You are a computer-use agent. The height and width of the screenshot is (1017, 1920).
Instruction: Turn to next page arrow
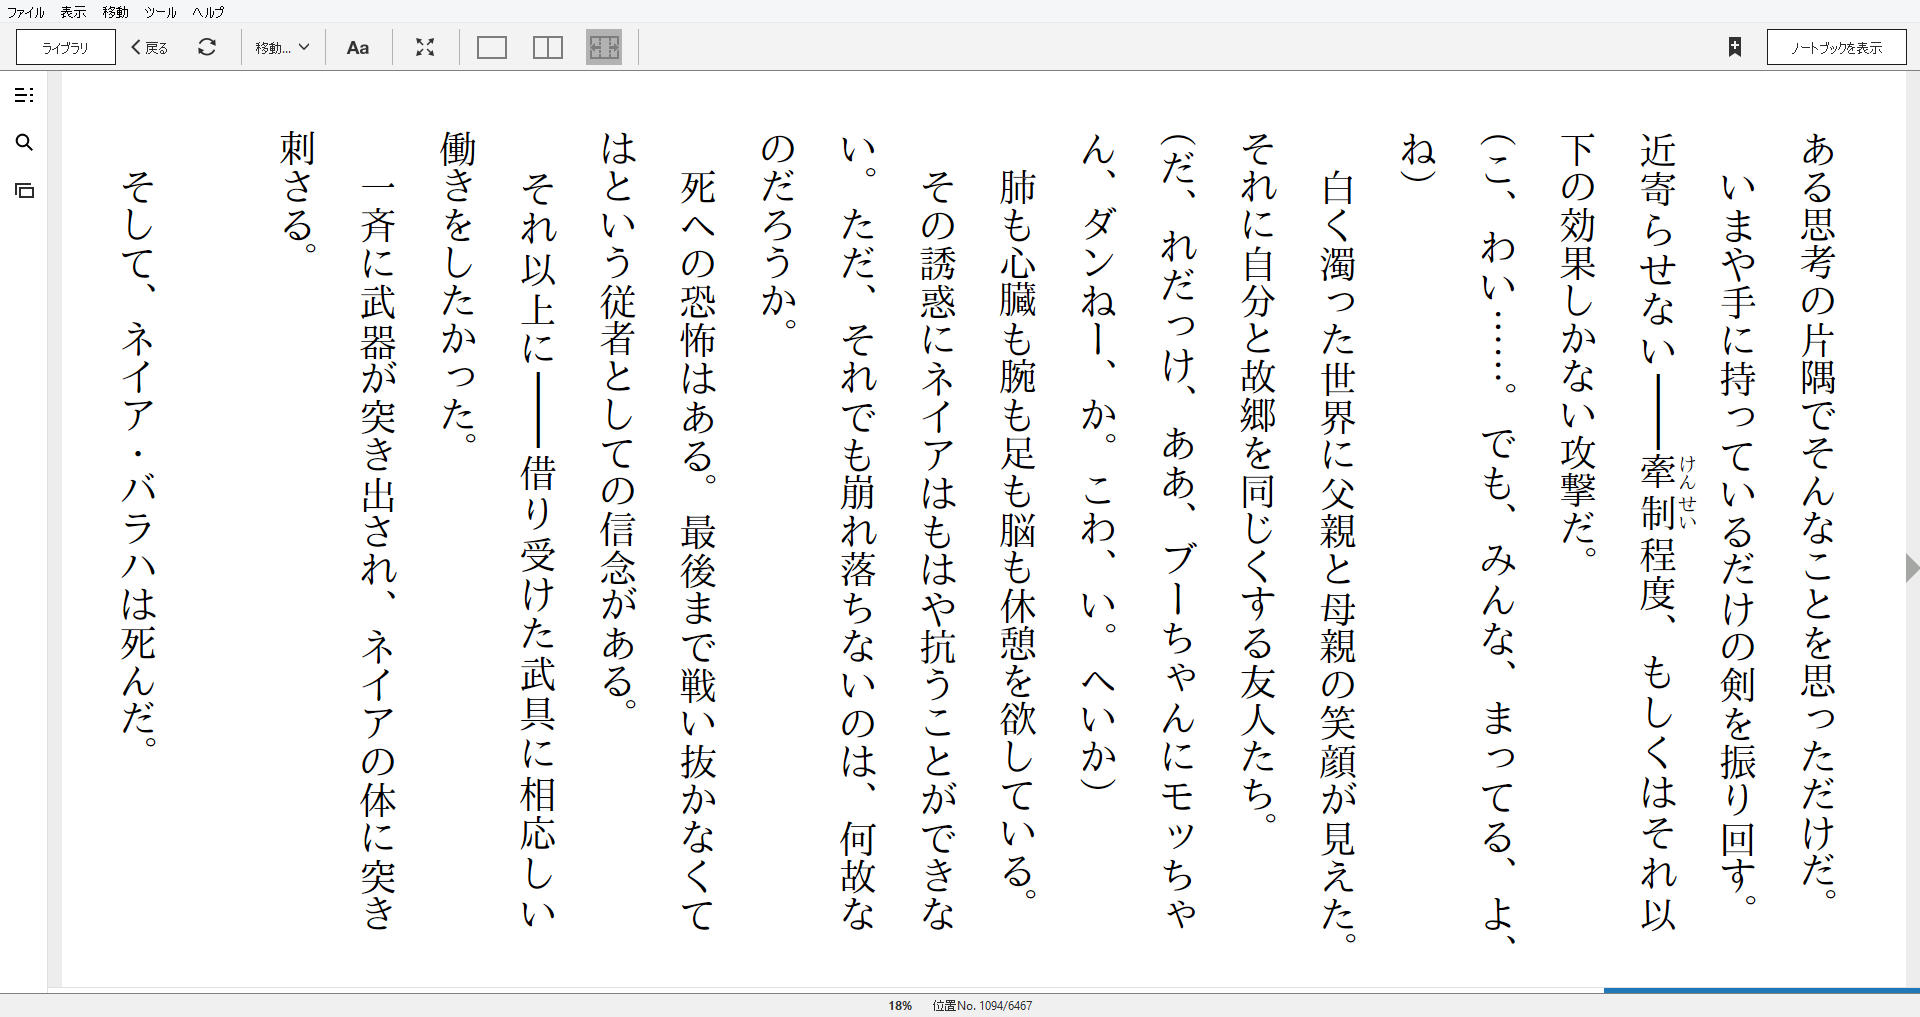(x=1911, y=567)
